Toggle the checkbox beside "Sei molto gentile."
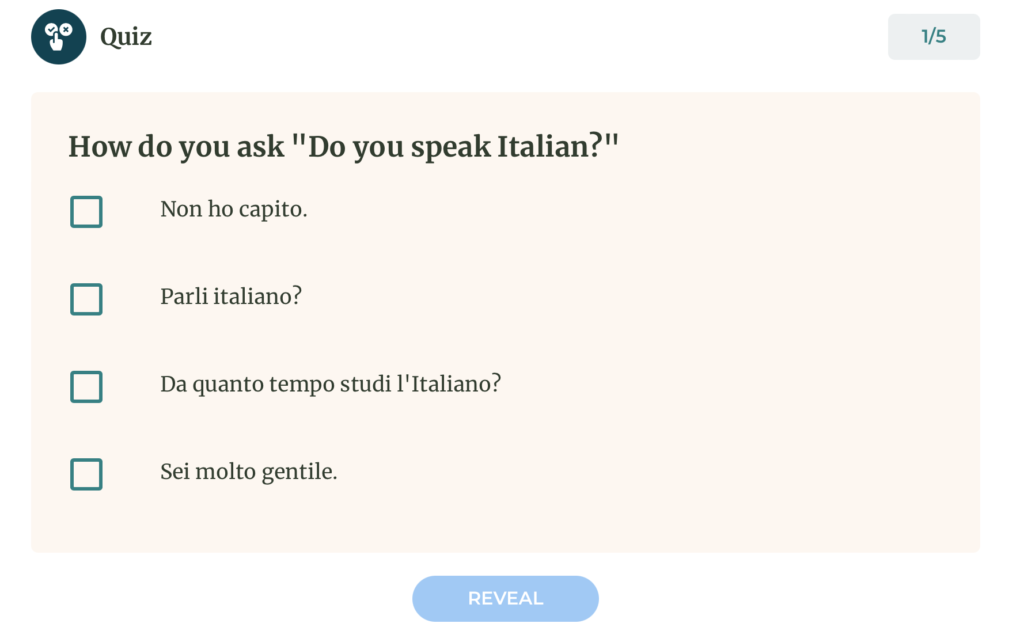 pyautogui.click(x=86, y=474)
